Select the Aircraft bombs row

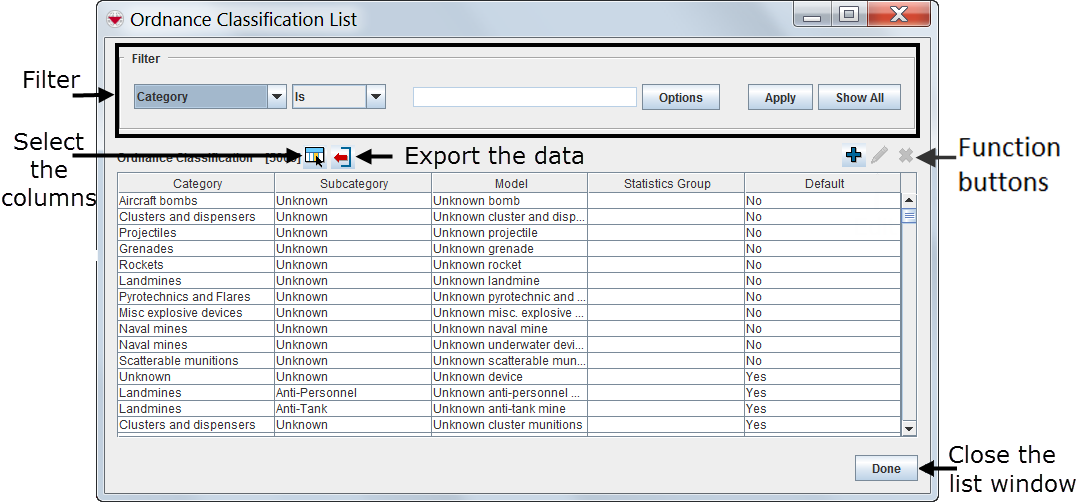pyautogui.click(x=197, y=201)
